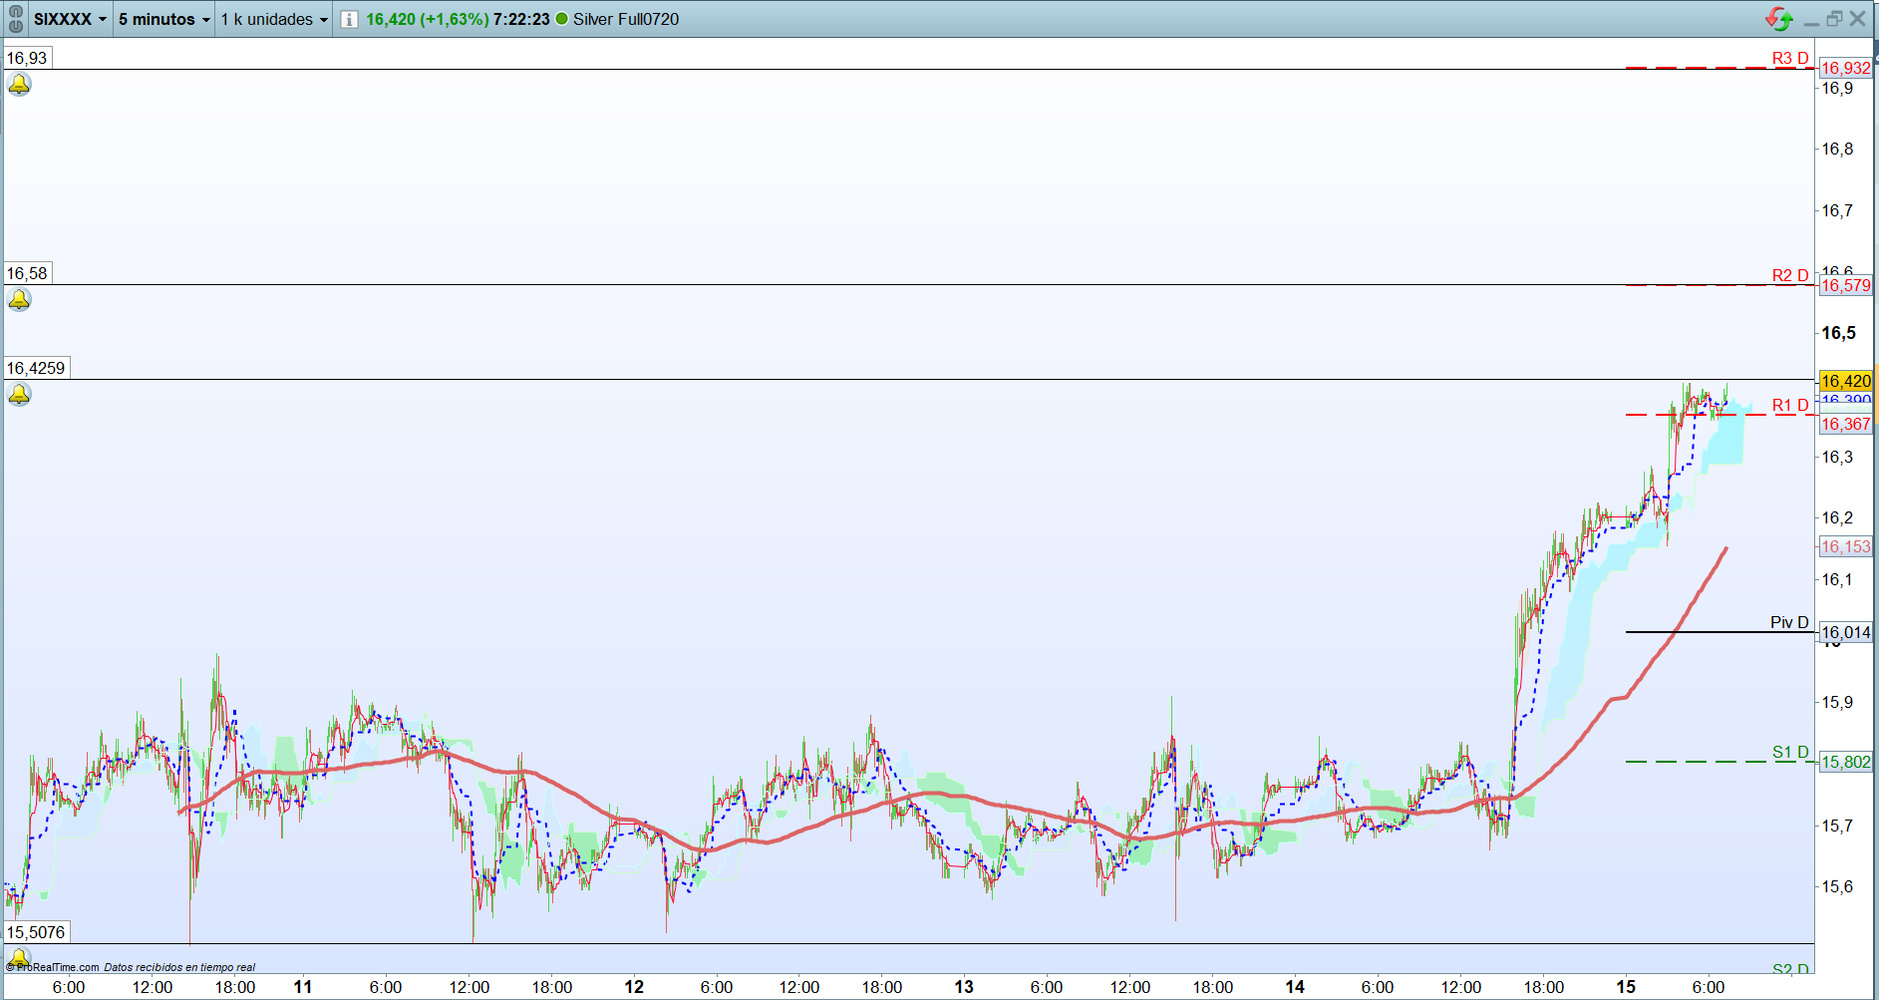The height and width of the screenshot is (1000, 1879).
Task: Click the yellow current price tag 16,420
Action: (1845, 381)
